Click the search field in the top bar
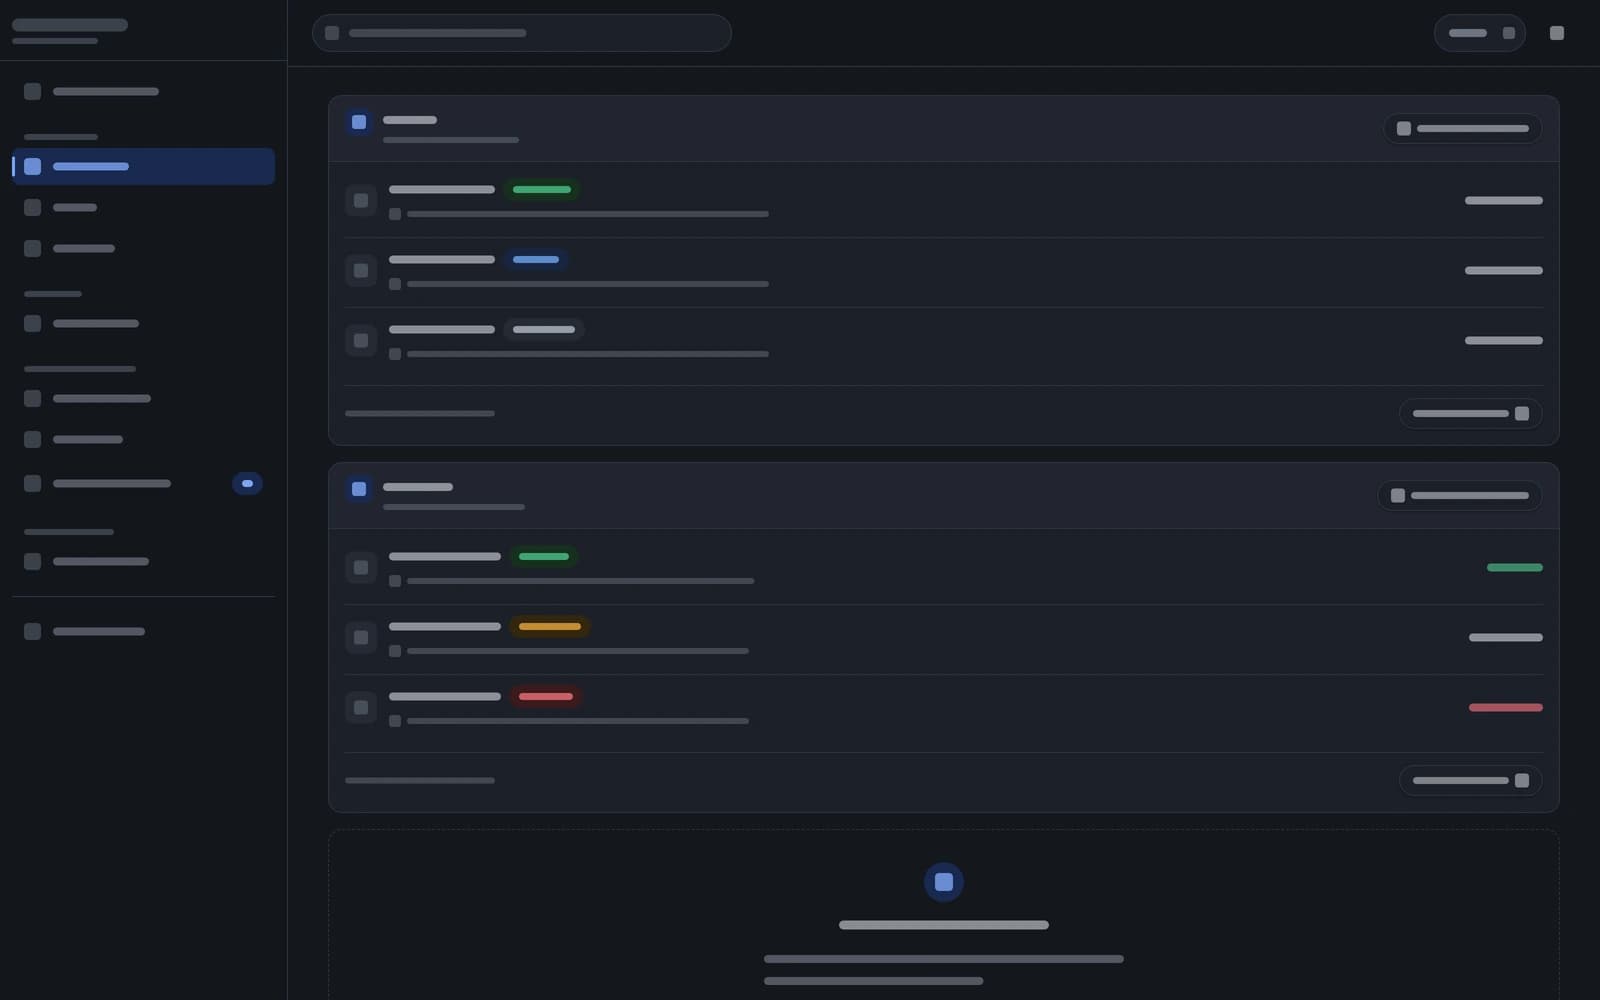 click(521, 33)
